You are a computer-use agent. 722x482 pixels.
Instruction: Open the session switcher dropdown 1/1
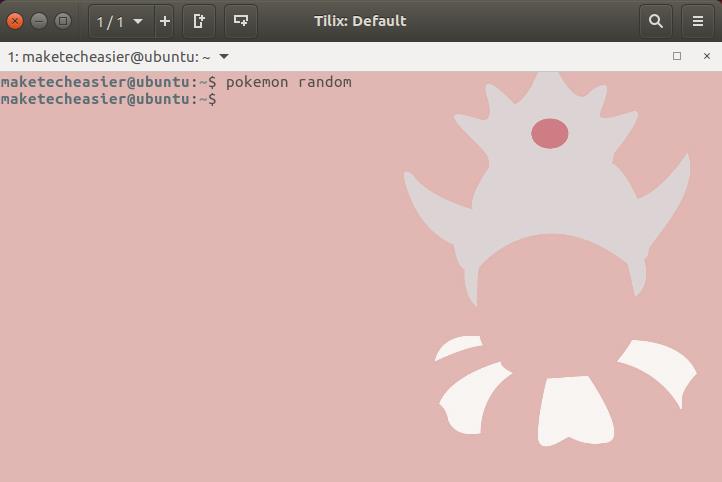pos(121,21)
